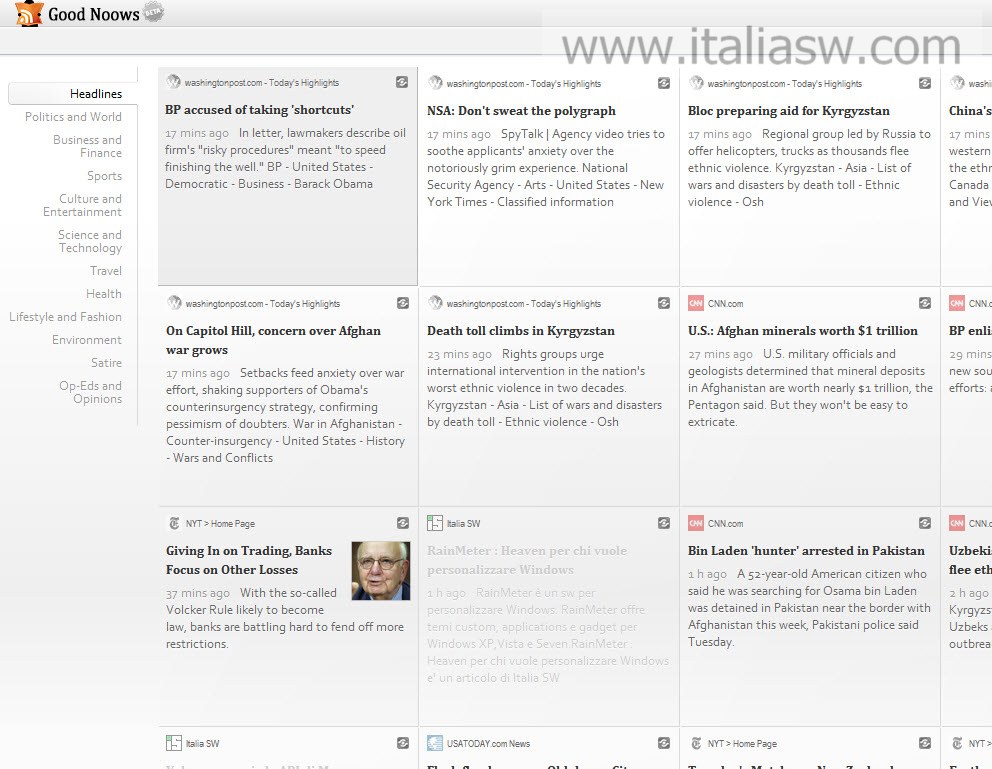Screen dimensions: 992x769
Task: Click the Good Noows logo icon
Action: (x=29, y=13)
